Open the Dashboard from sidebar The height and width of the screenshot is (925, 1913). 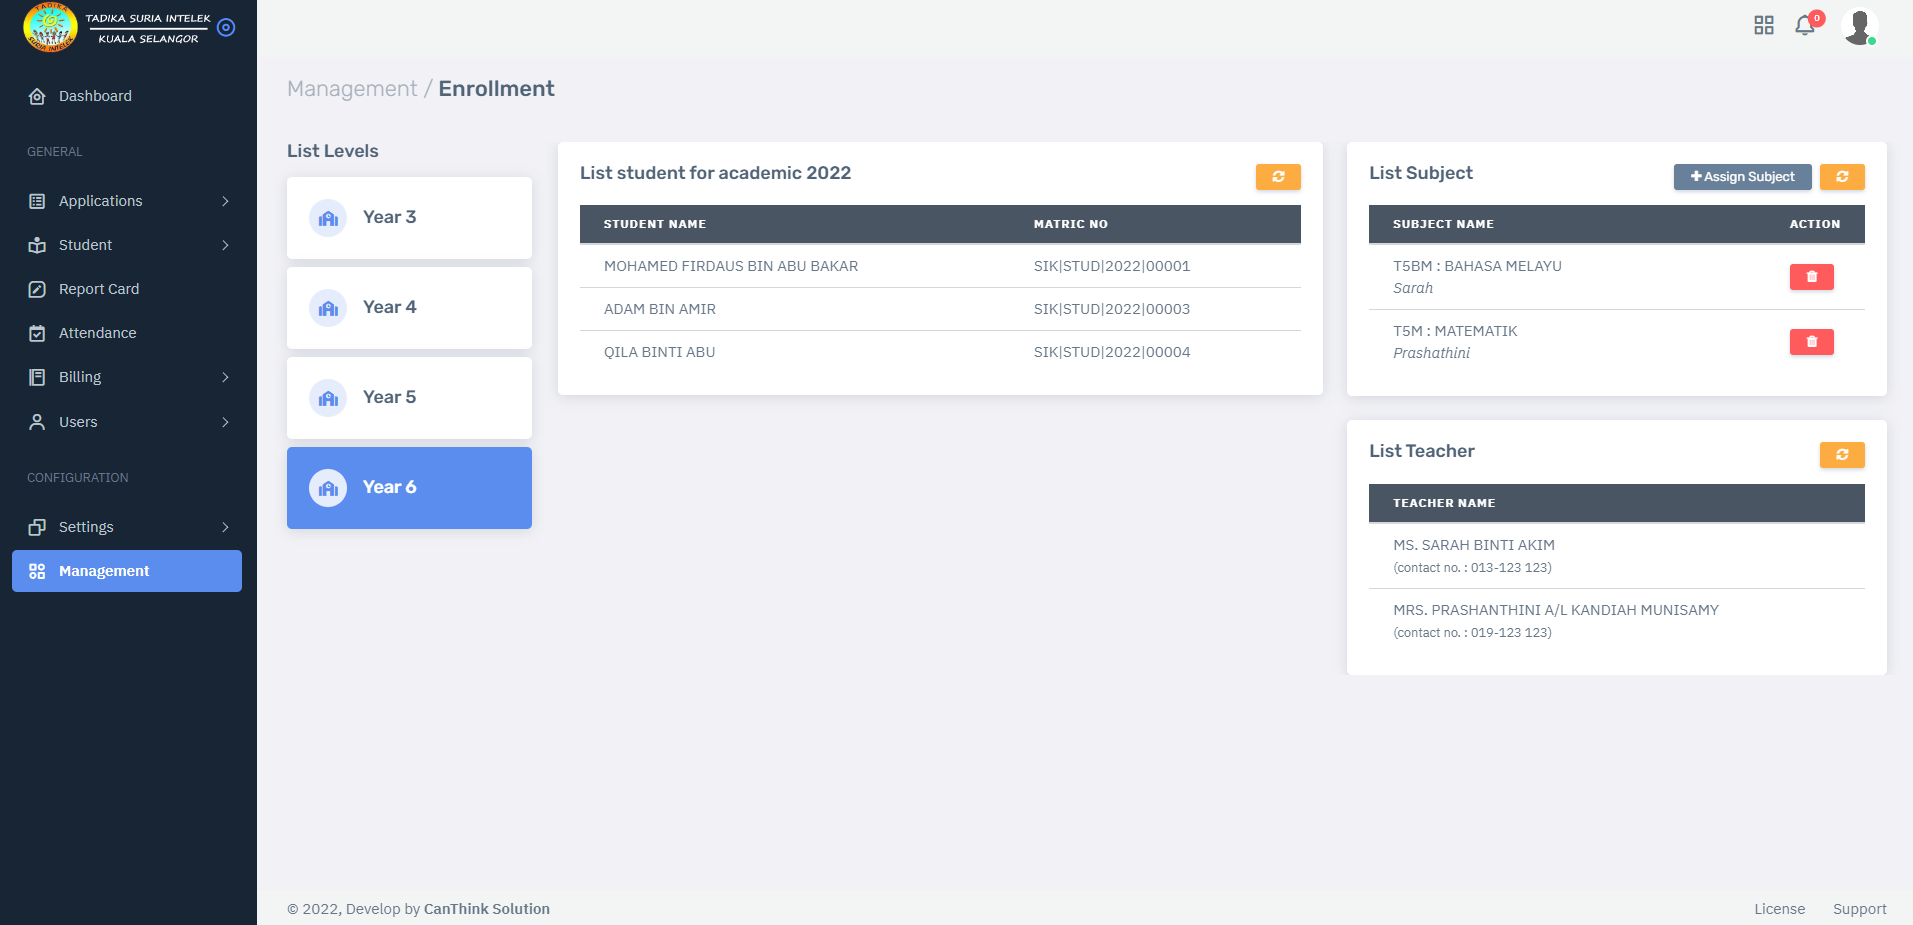(x=95, y=96)
